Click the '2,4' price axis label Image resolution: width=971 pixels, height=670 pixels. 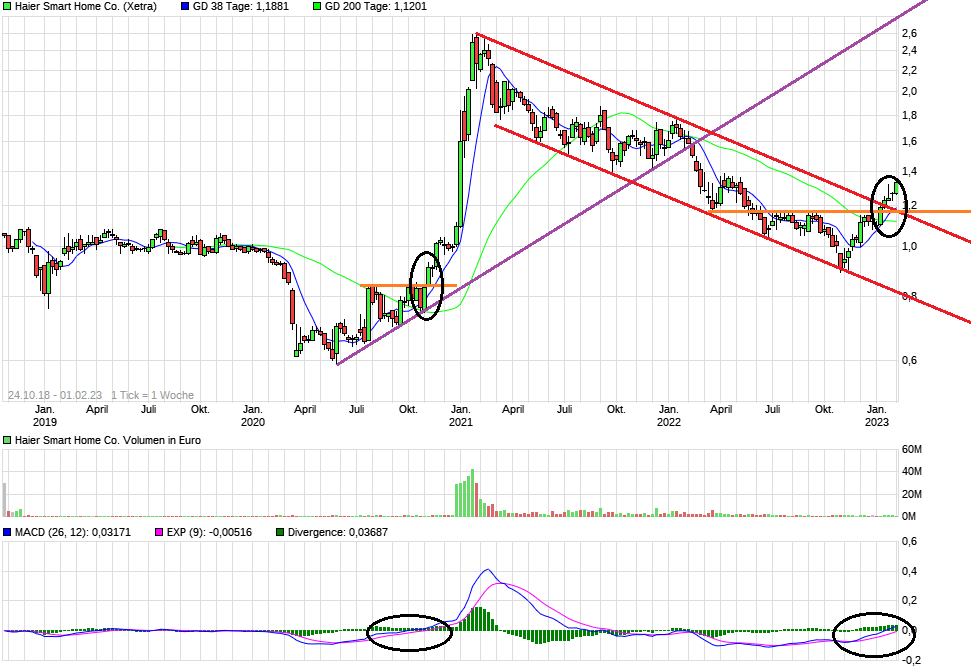click(x=910, y=51)
